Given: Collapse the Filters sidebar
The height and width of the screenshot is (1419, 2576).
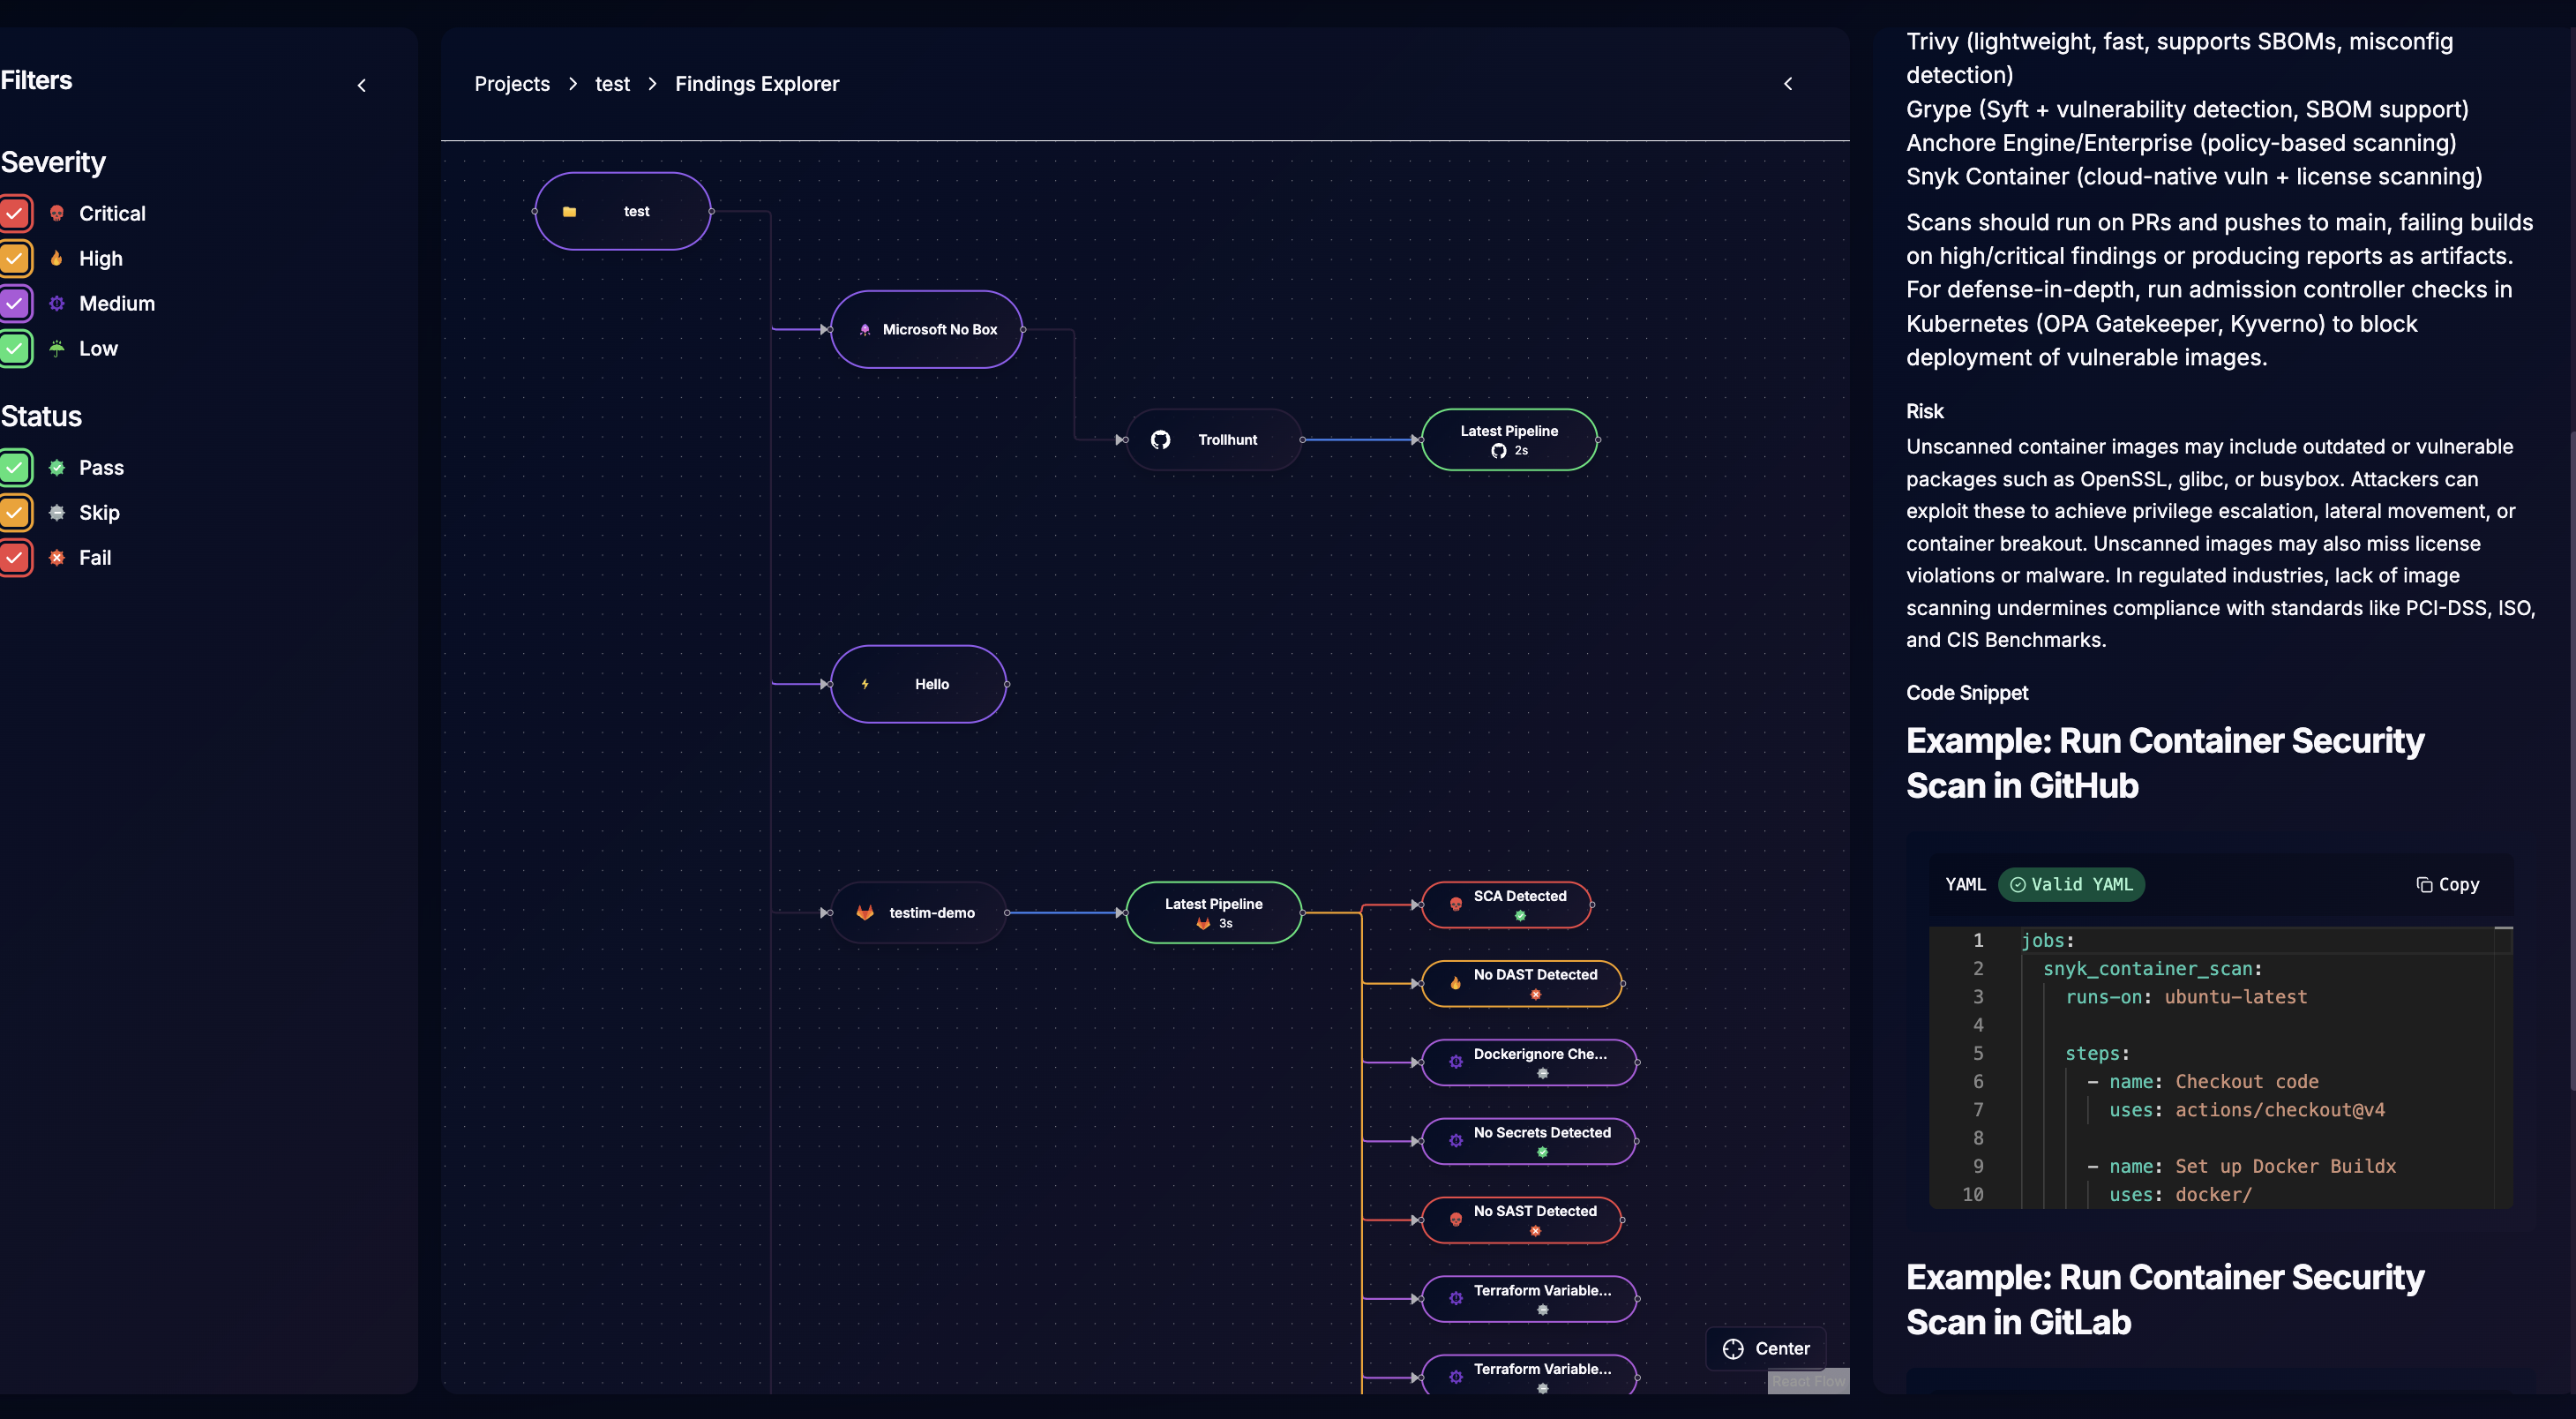Looking at the screenshot, I should click(362, 85).
